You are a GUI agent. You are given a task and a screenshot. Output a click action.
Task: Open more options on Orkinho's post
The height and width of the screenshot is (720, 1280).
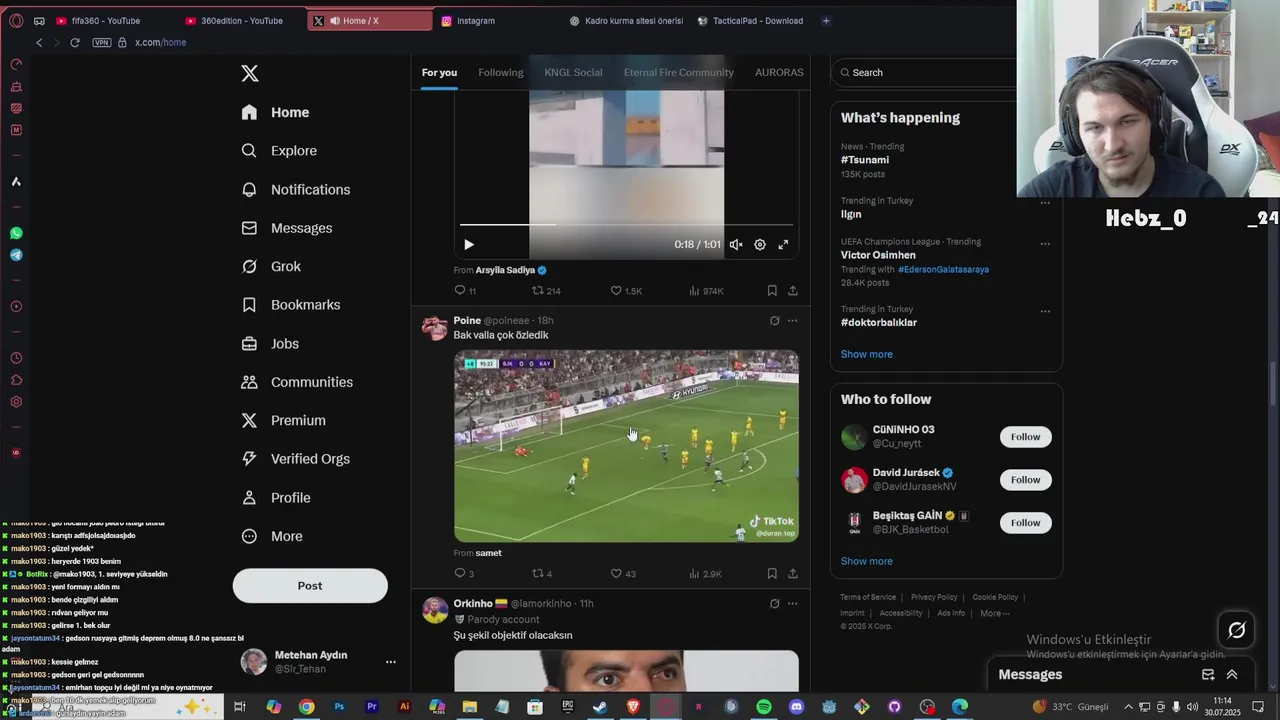(x=793, y=604)
